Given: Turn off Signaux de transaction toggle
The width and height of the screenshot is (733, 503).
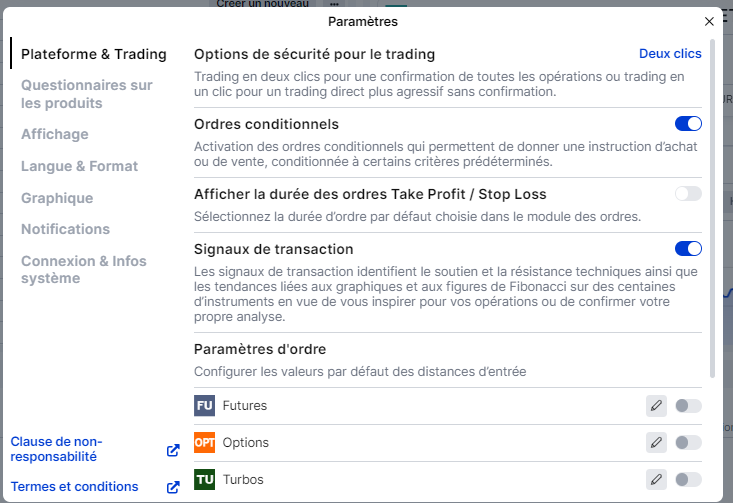Looking at the screenshot, I should [688, 249].
